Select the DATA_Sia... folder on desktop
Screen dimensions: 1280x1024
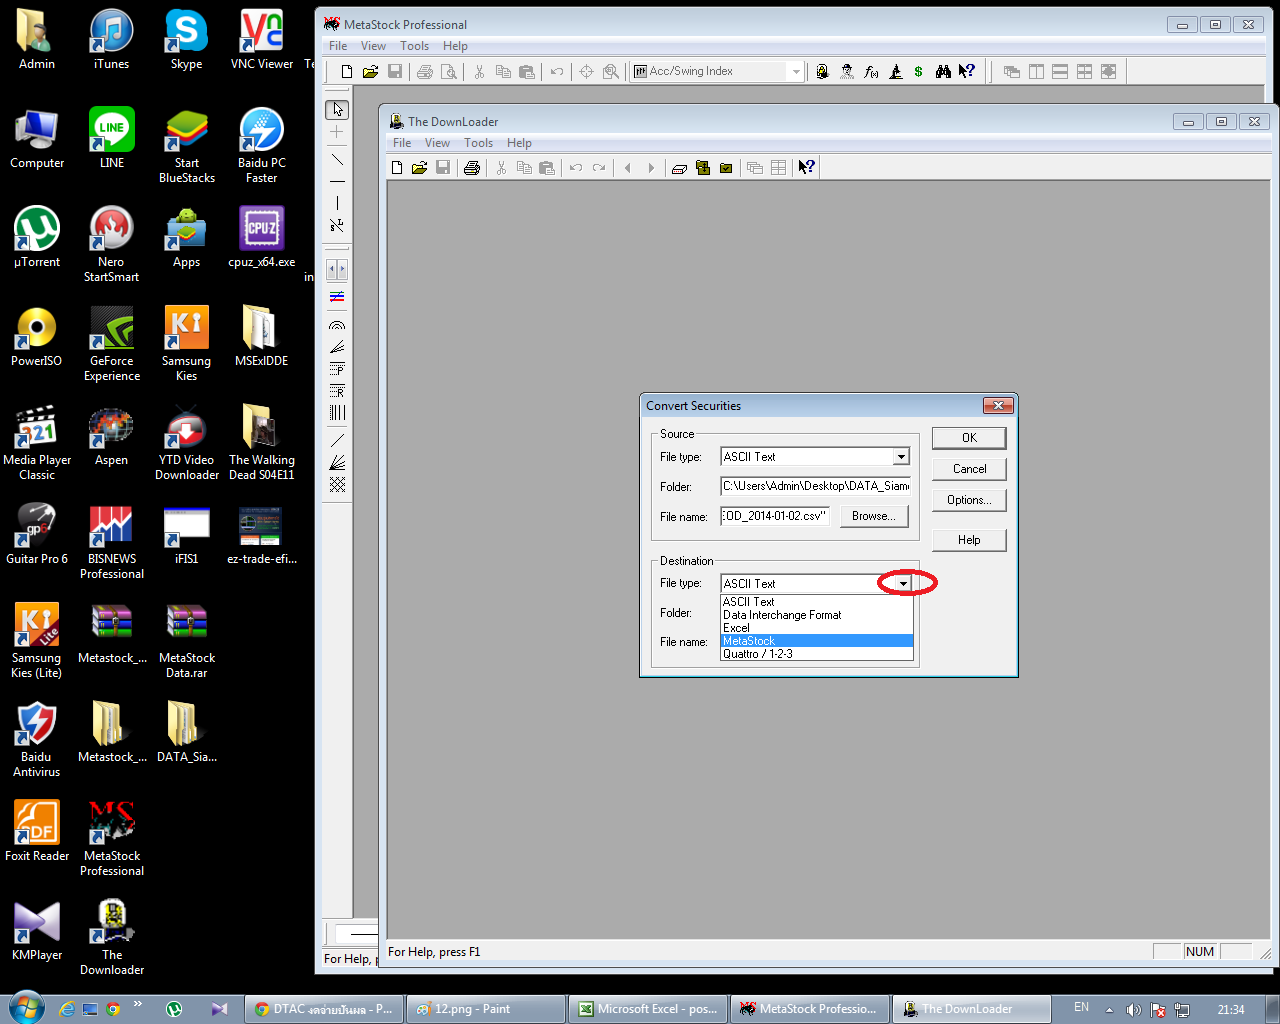tap(187, 732)
